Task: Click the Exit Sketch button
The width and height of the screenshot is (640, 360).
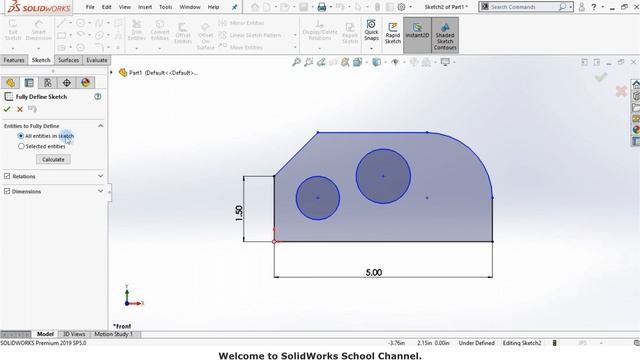Action: [13, 30]
